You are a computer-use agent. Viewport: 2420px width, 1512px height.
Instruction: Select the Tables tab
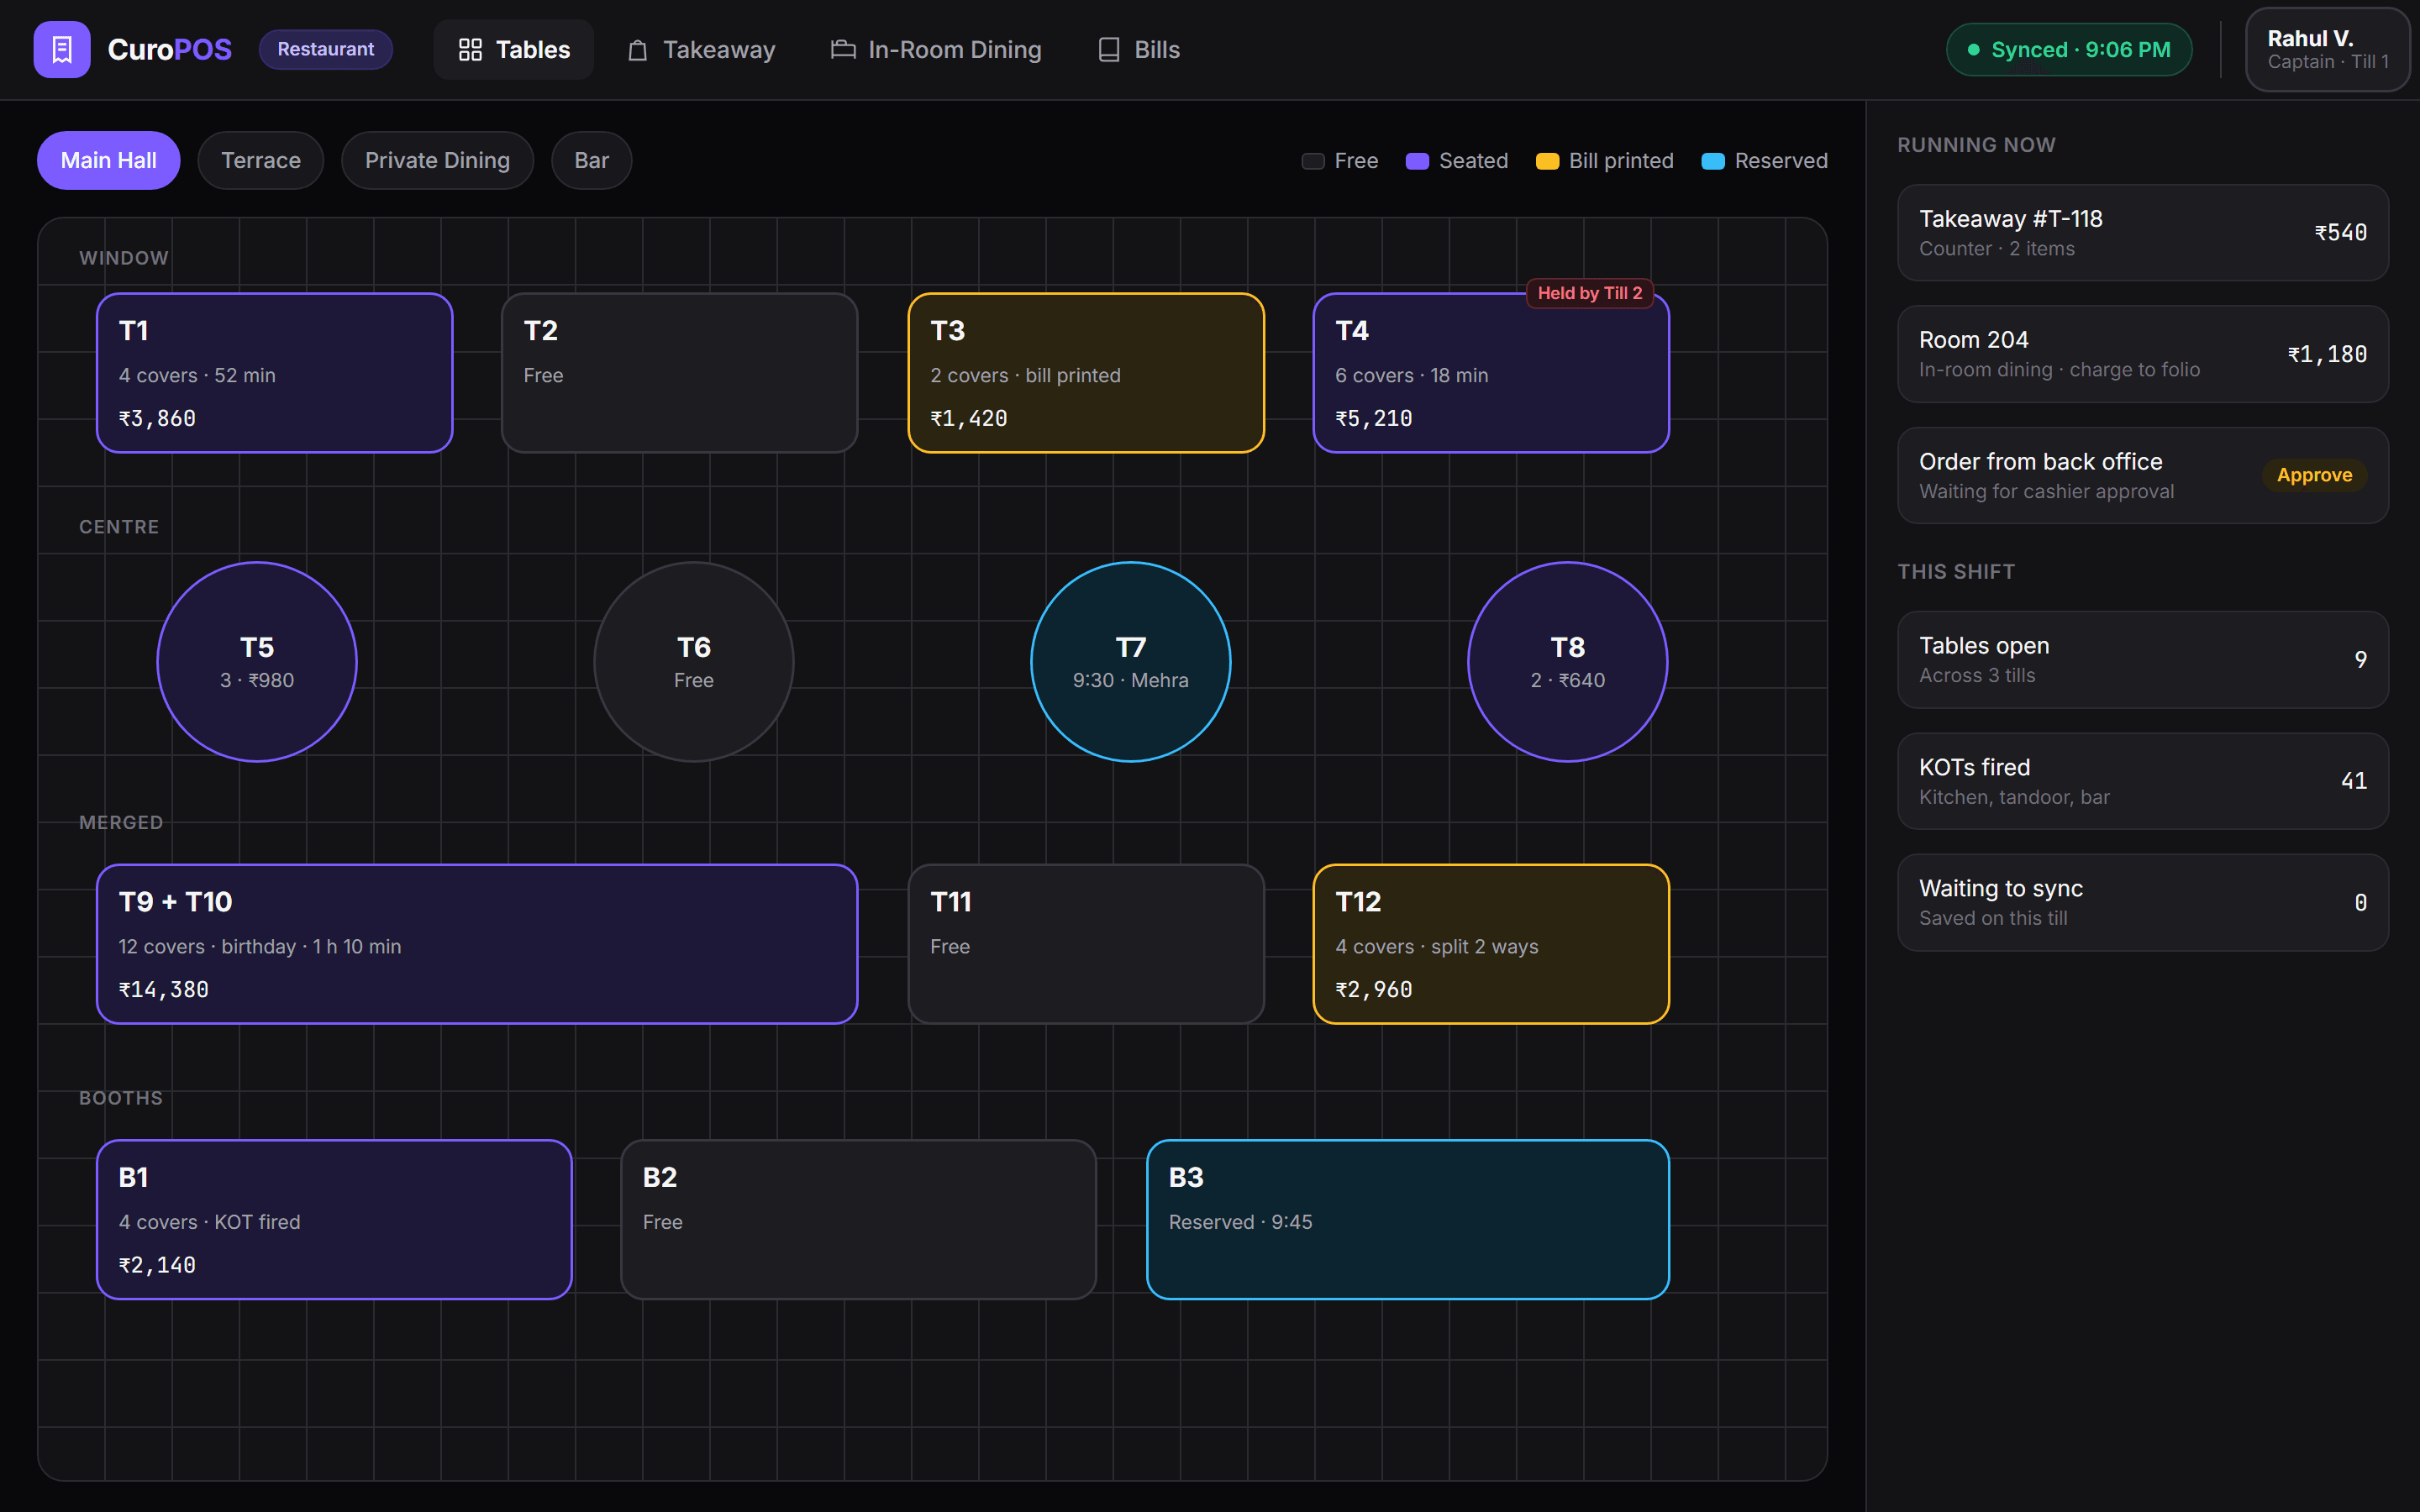click(514, 49)
